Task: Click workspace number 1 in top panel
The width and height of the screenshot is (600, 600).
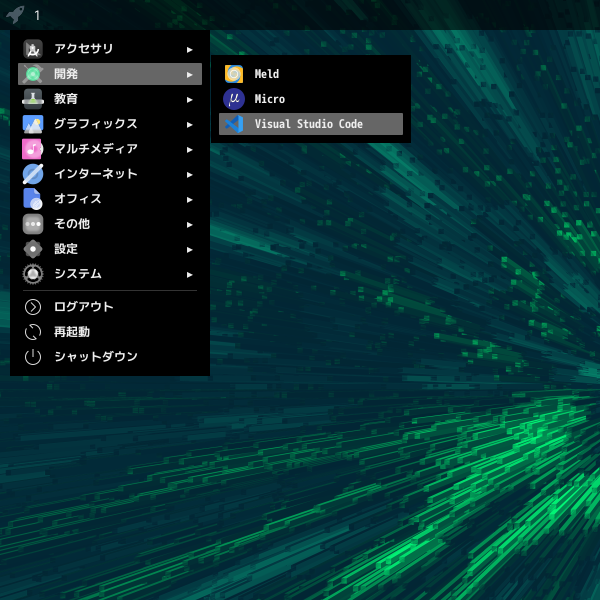Action: click(37, 15)
